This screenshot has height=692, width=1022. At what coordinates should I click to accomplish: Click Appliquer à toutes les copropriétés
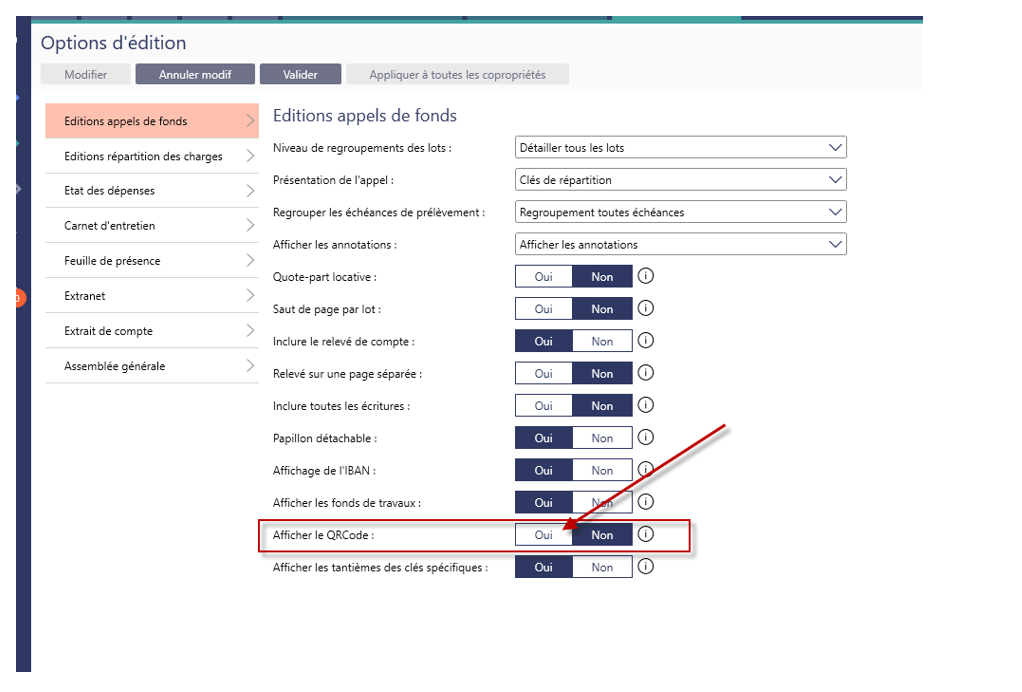point(457,75)
